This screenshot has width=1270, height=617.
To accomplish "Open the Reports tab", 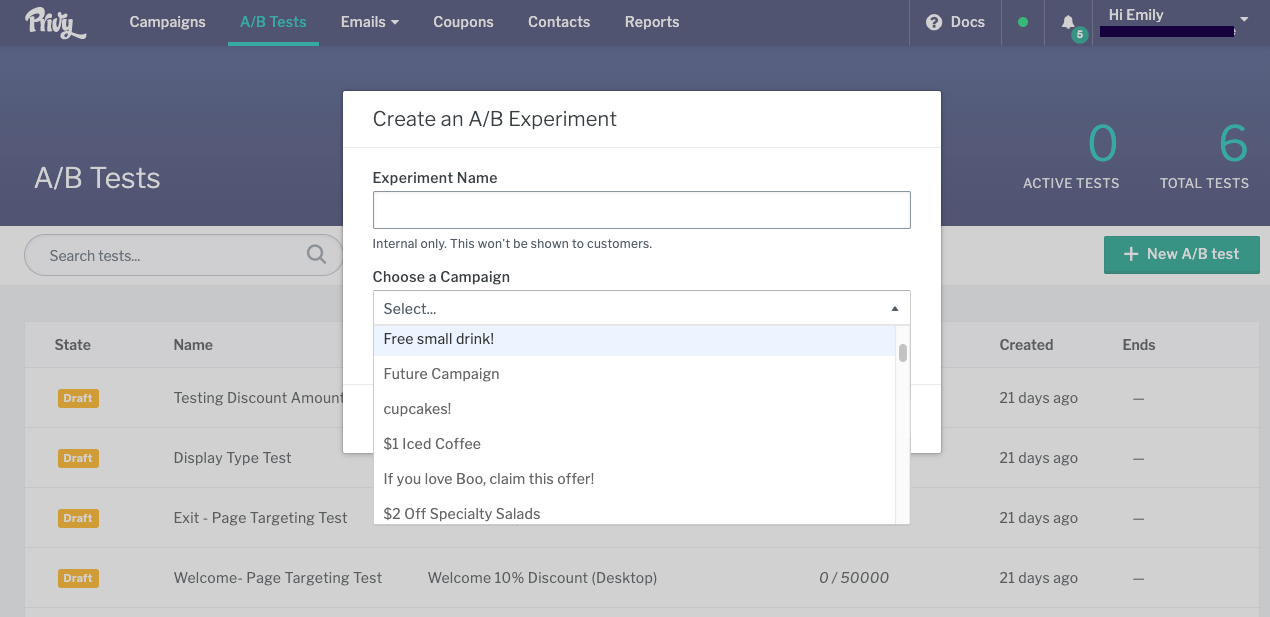I will [652, 22].
